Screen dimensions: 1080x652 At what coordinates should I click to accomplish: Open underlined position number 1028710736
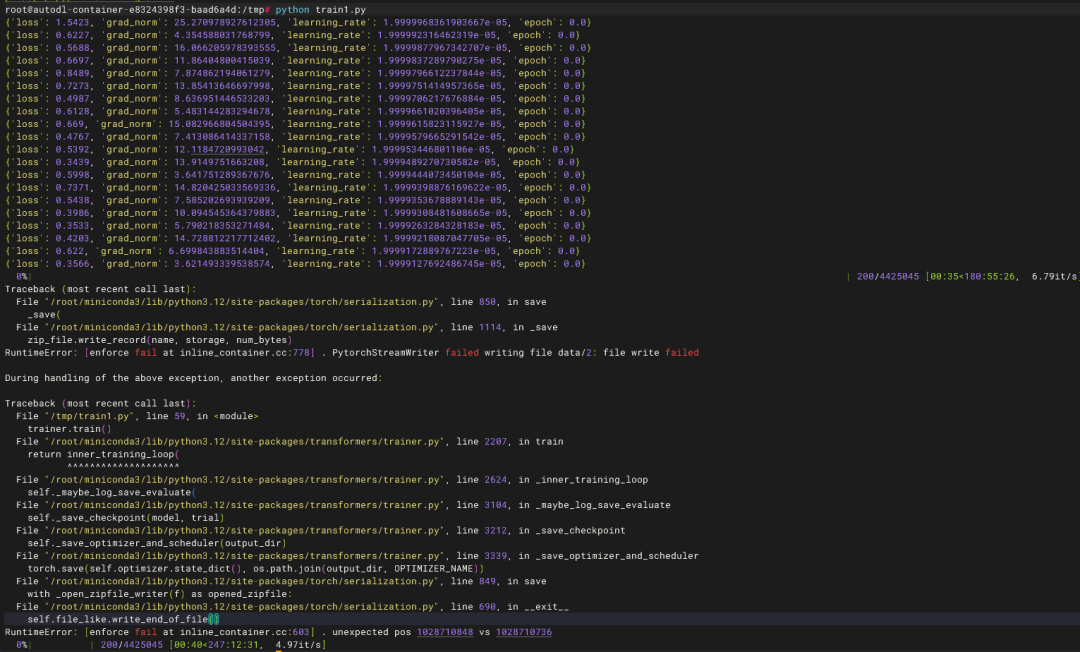point(523,632)
